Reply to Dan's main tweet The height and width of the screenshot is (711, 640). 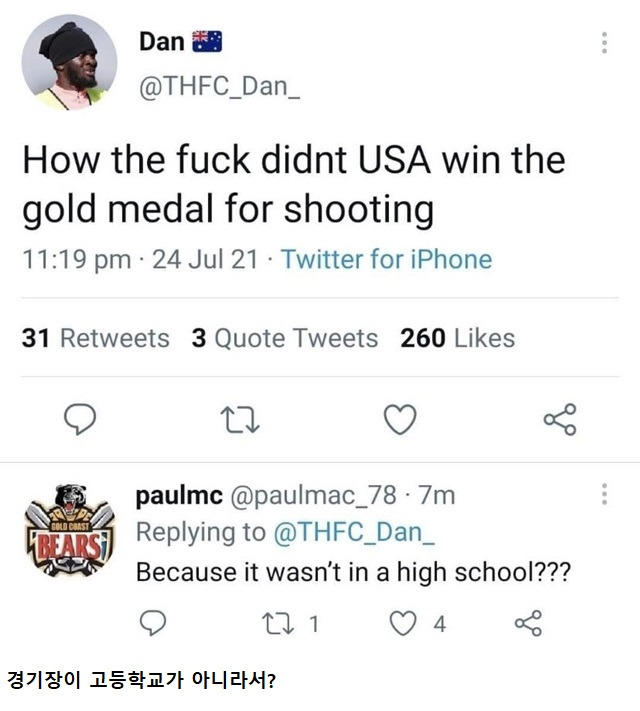tap(80, 419)
